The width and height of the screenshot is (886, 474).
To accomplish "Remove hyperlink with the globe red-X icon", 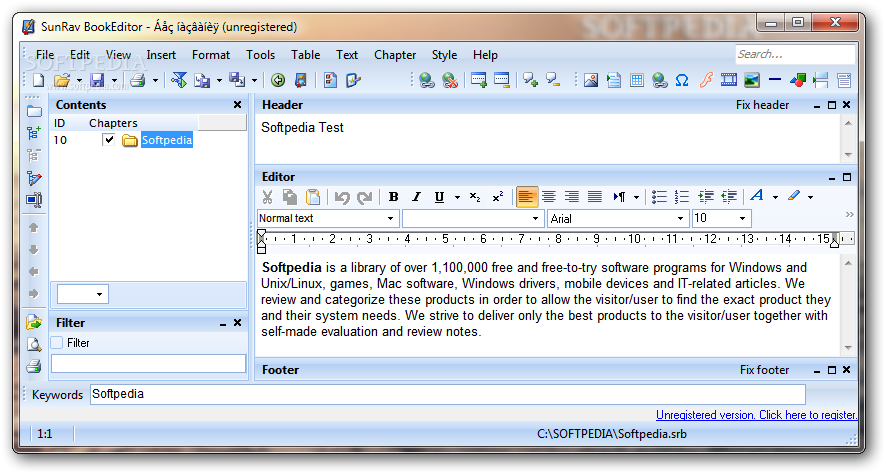I will click(x=450, y=81).
